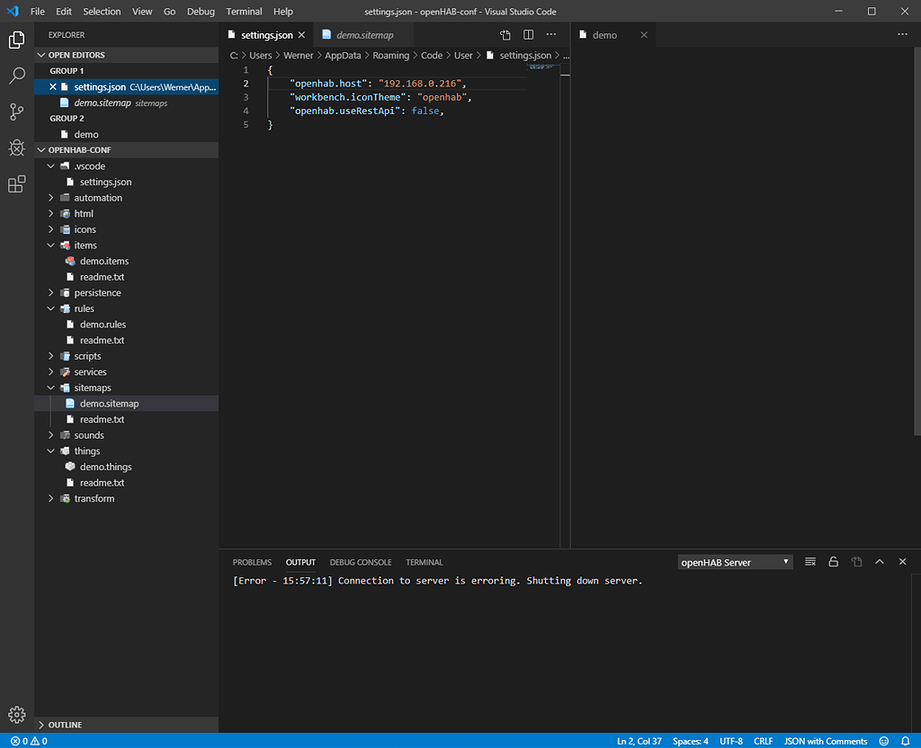This screenshot has width=921, height=748.
Task: Open the Source Control view
Action: click(16, 112)
